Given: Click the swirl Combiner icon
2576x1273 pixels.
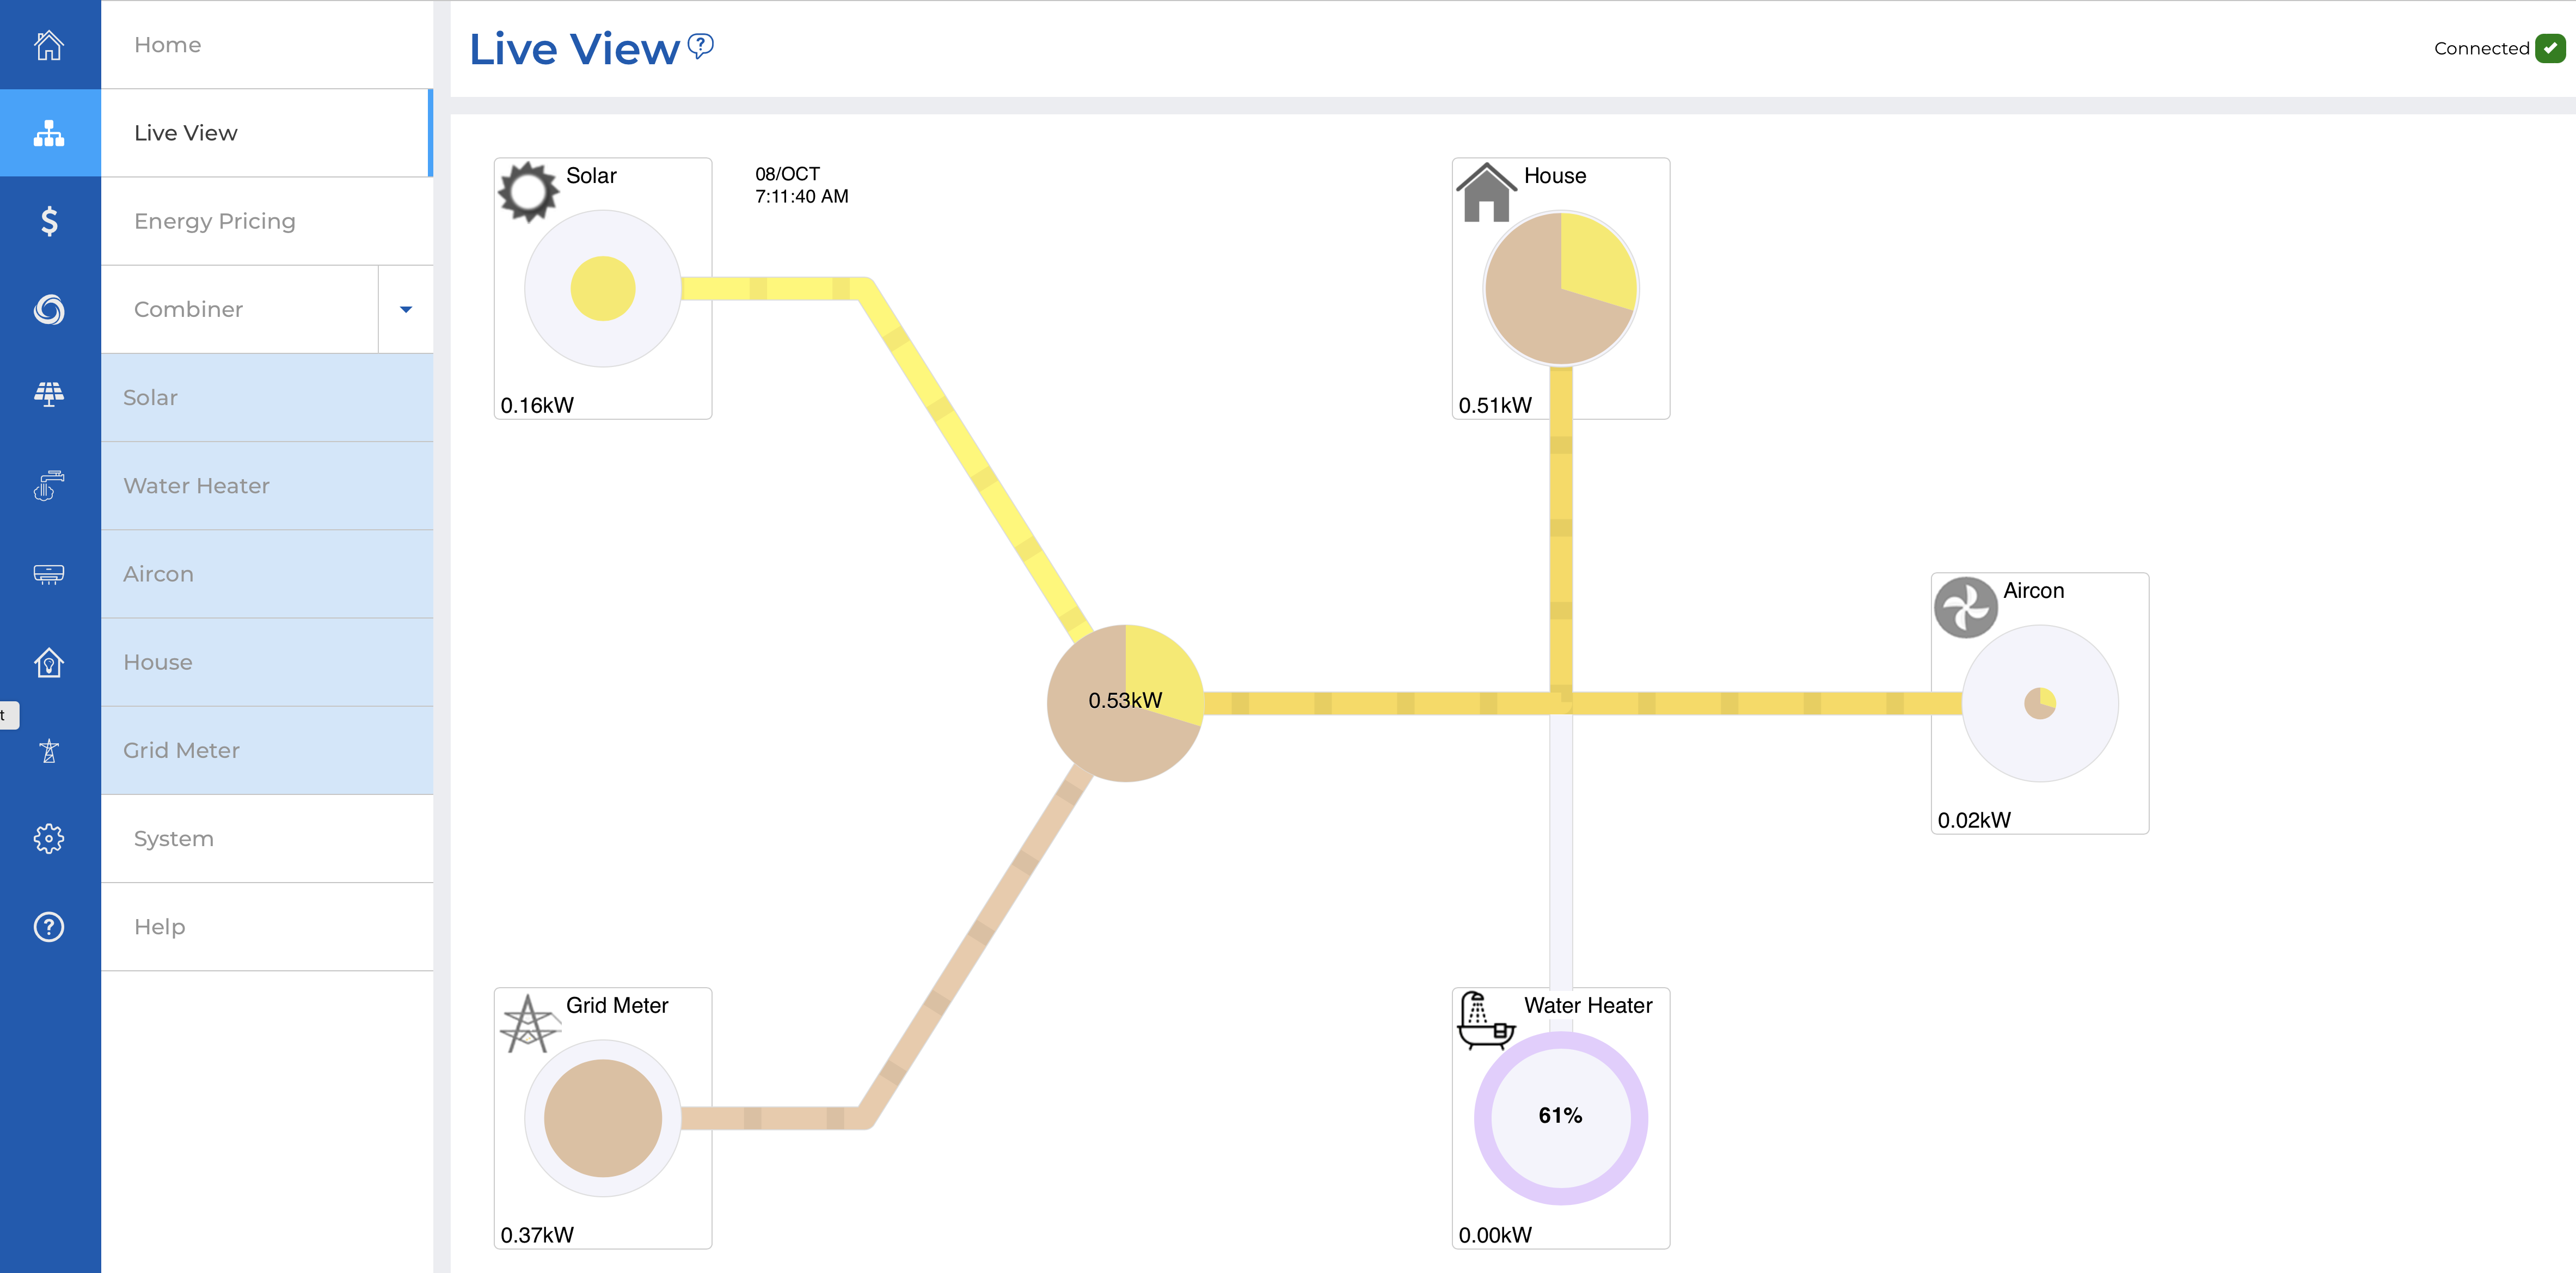Looking at the screenshot, I should pyautogui.click(x=49, y=310).
